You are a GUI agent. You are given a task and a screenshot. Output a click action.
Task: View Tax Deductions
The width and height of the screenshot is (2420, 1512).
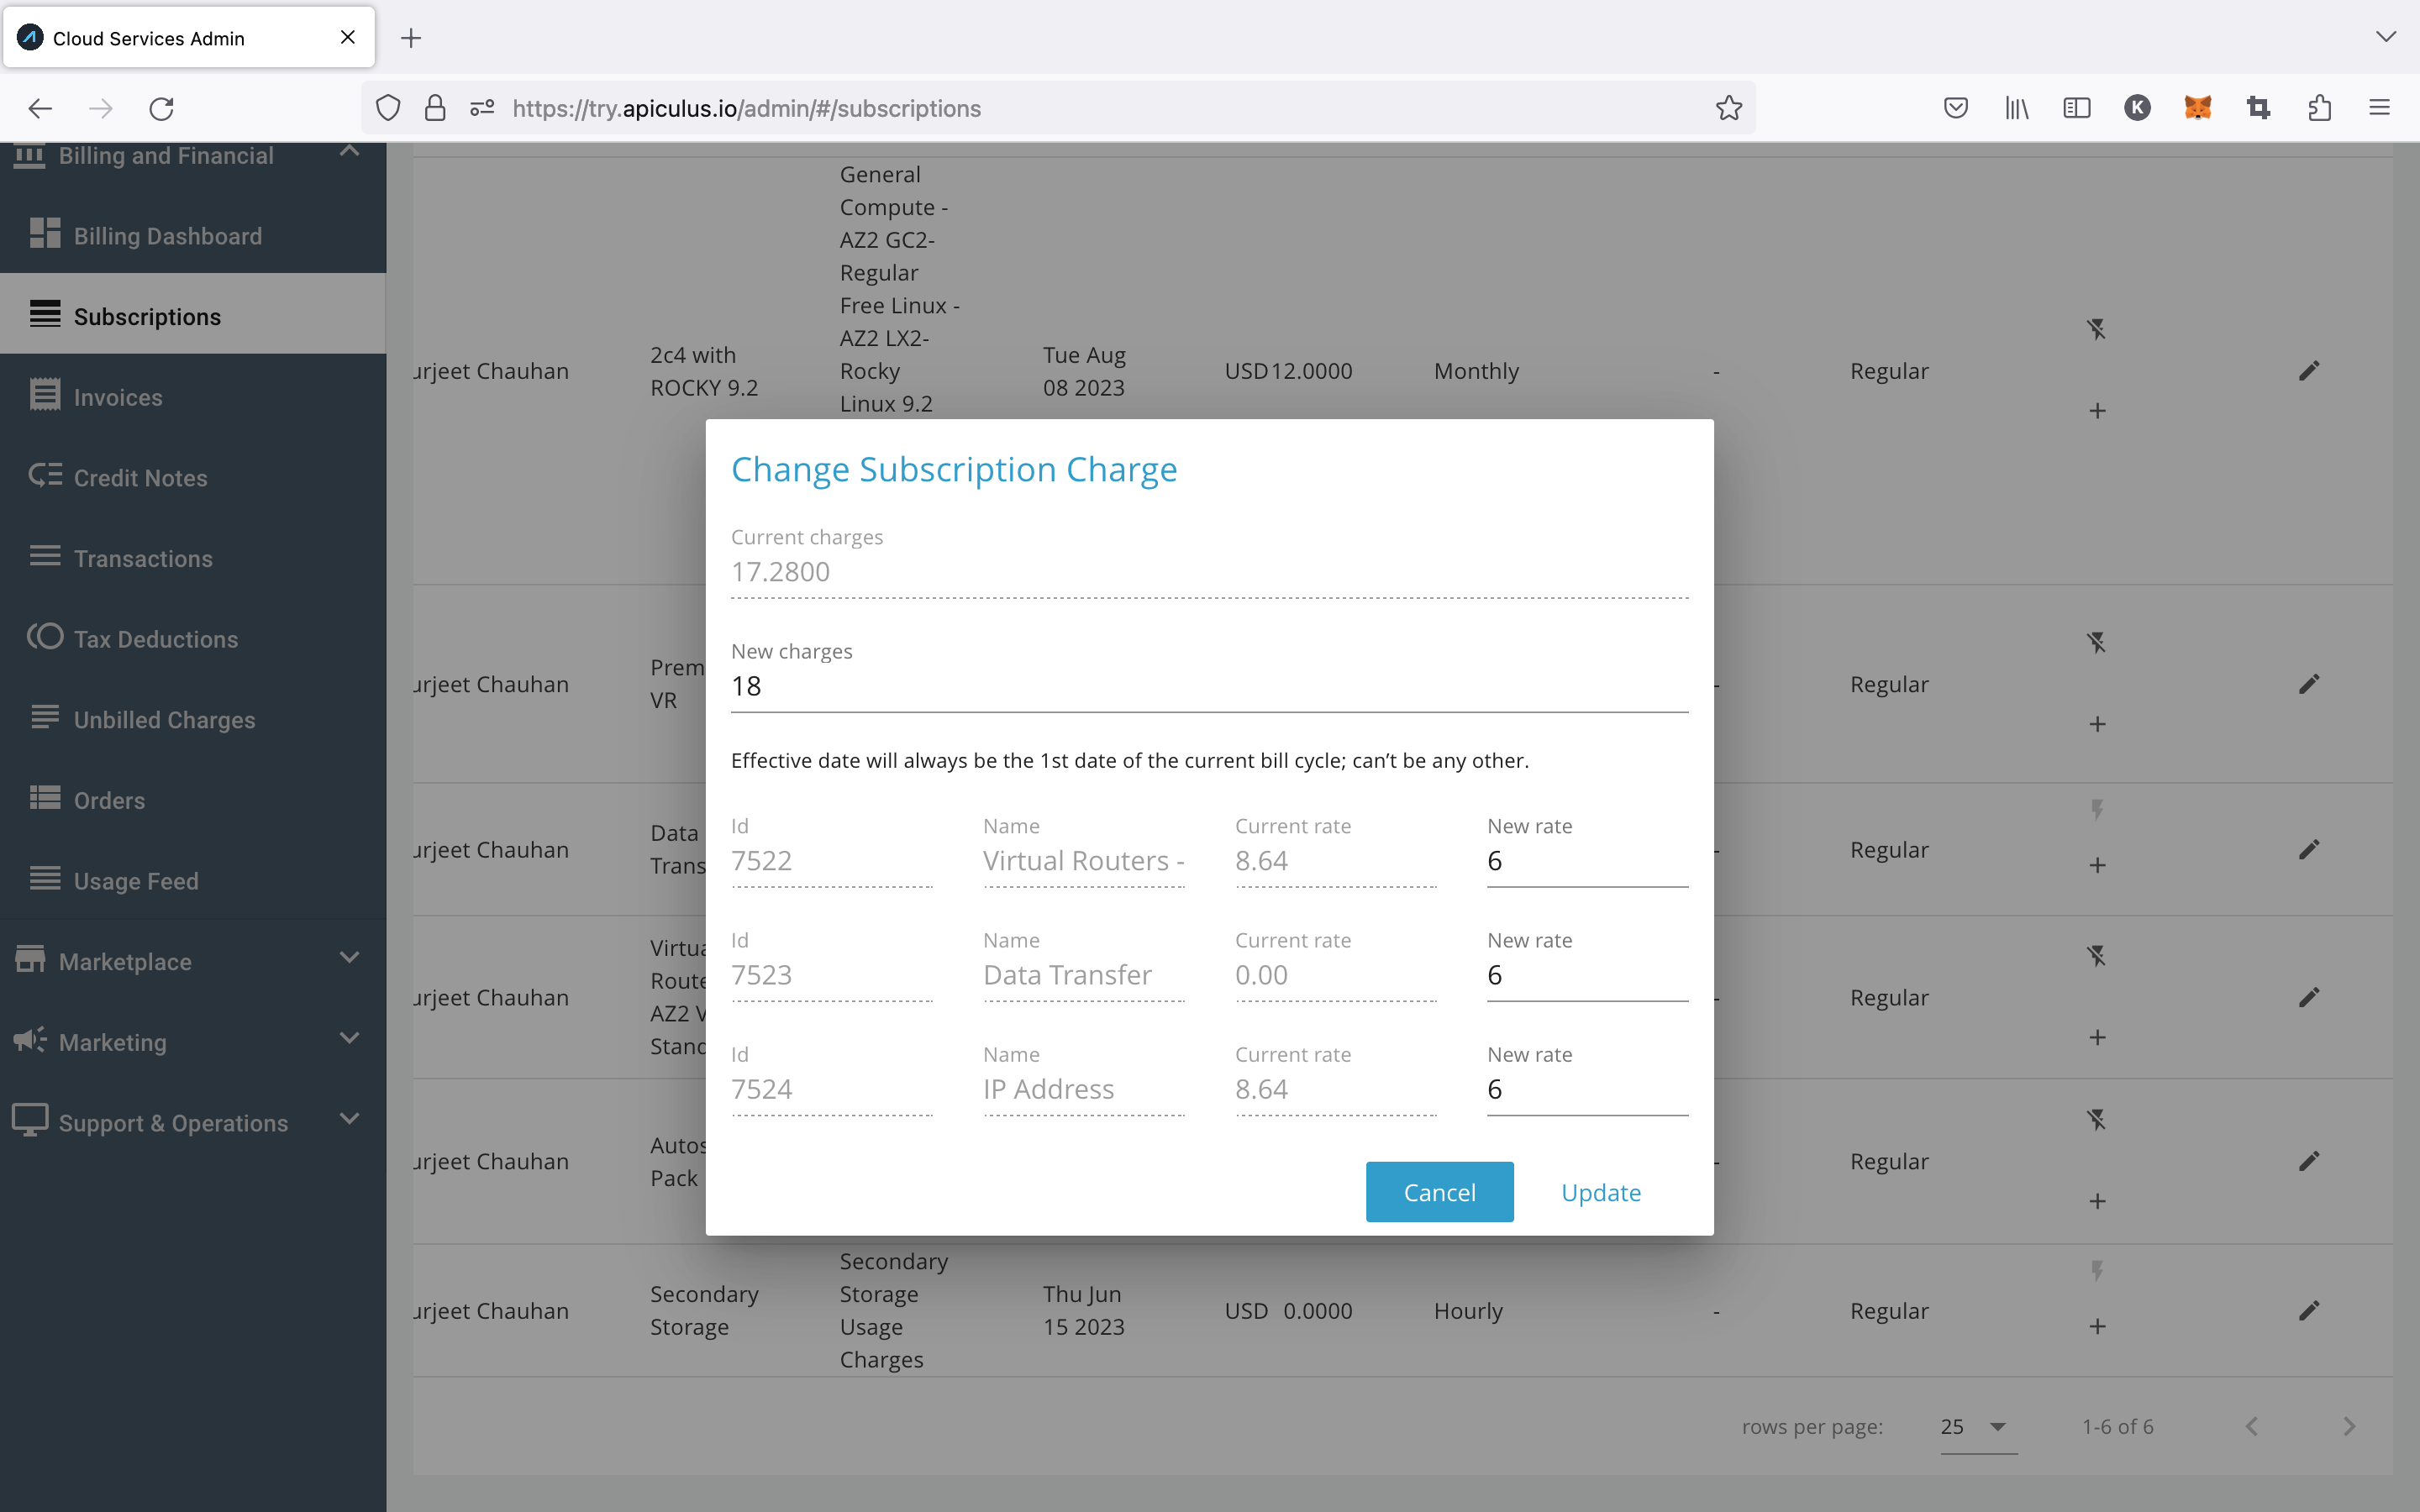(155, 638)
